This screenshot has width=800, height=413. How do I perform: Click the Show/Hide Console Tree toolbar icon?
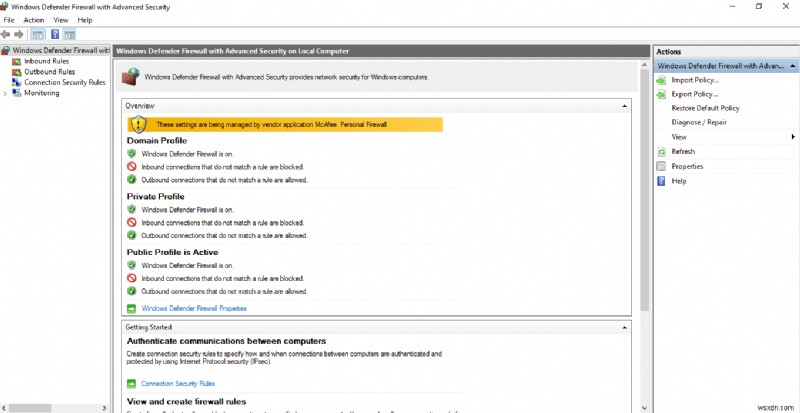click(37, 34)
